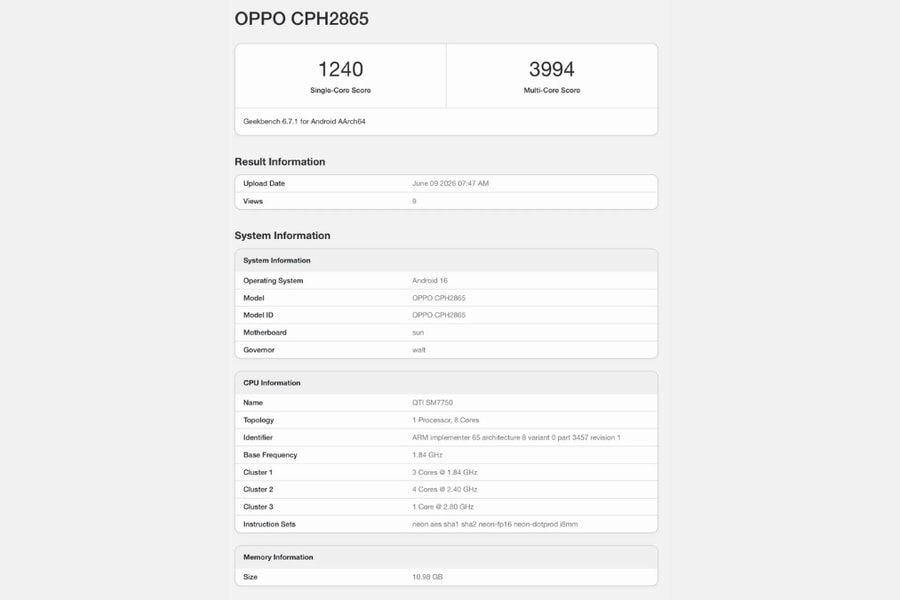Screen dimensions: 900x600
Task: Click the Governor label
Action: point(259,350)
